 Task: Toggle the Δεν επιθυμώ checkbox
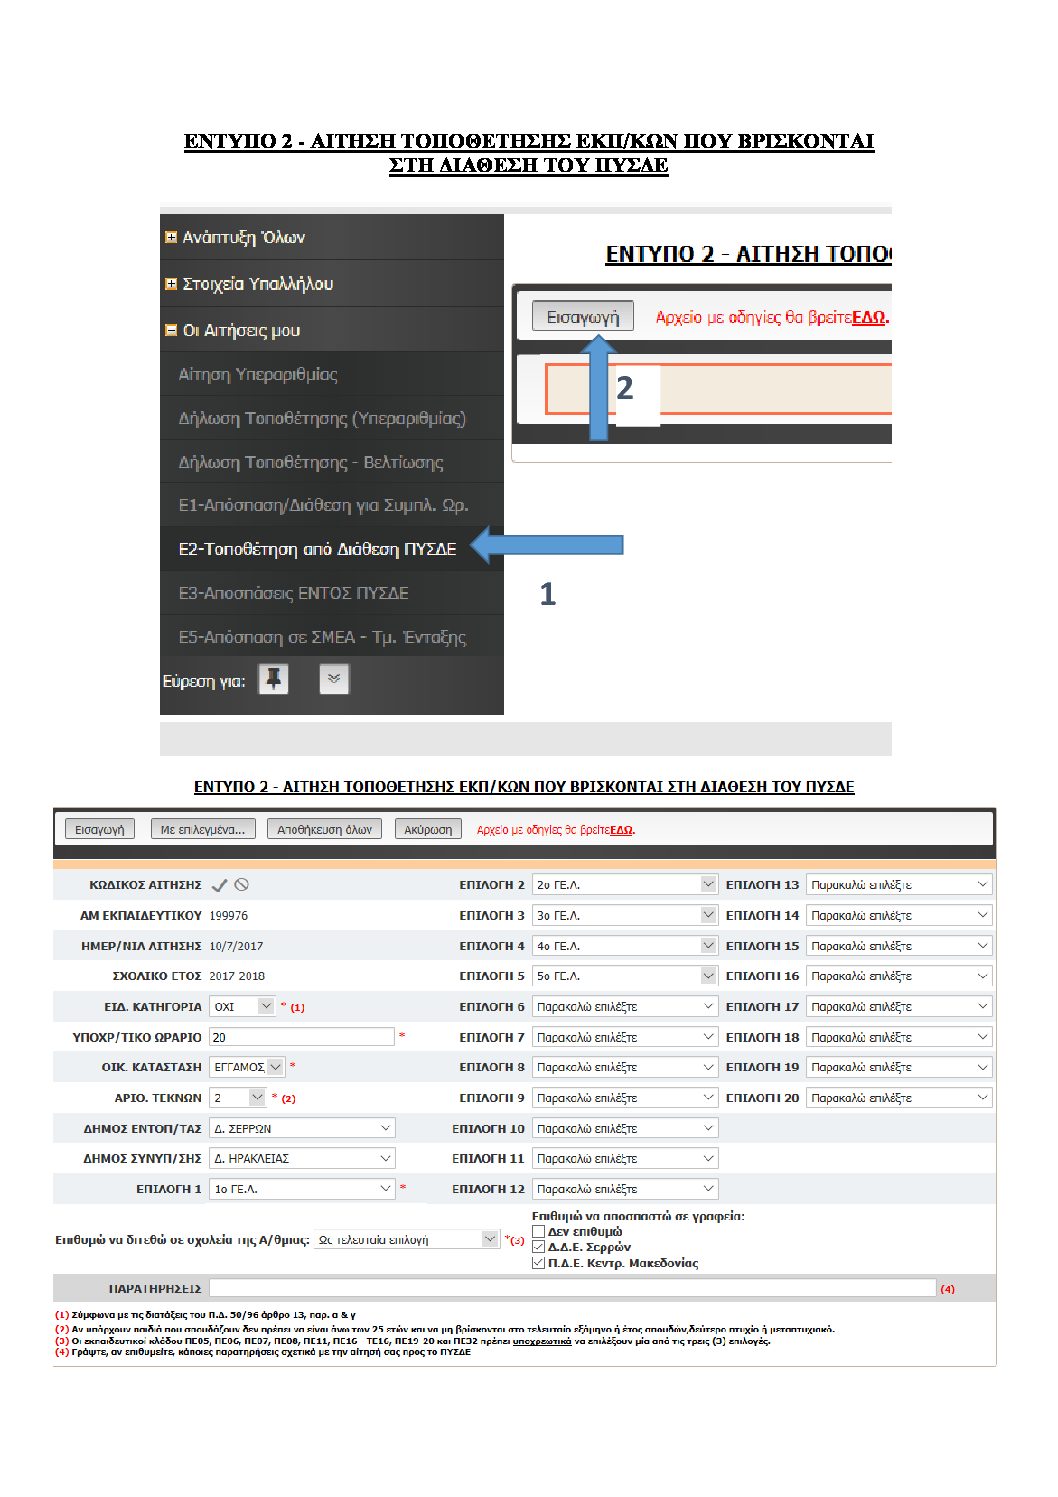(539, 1232)
